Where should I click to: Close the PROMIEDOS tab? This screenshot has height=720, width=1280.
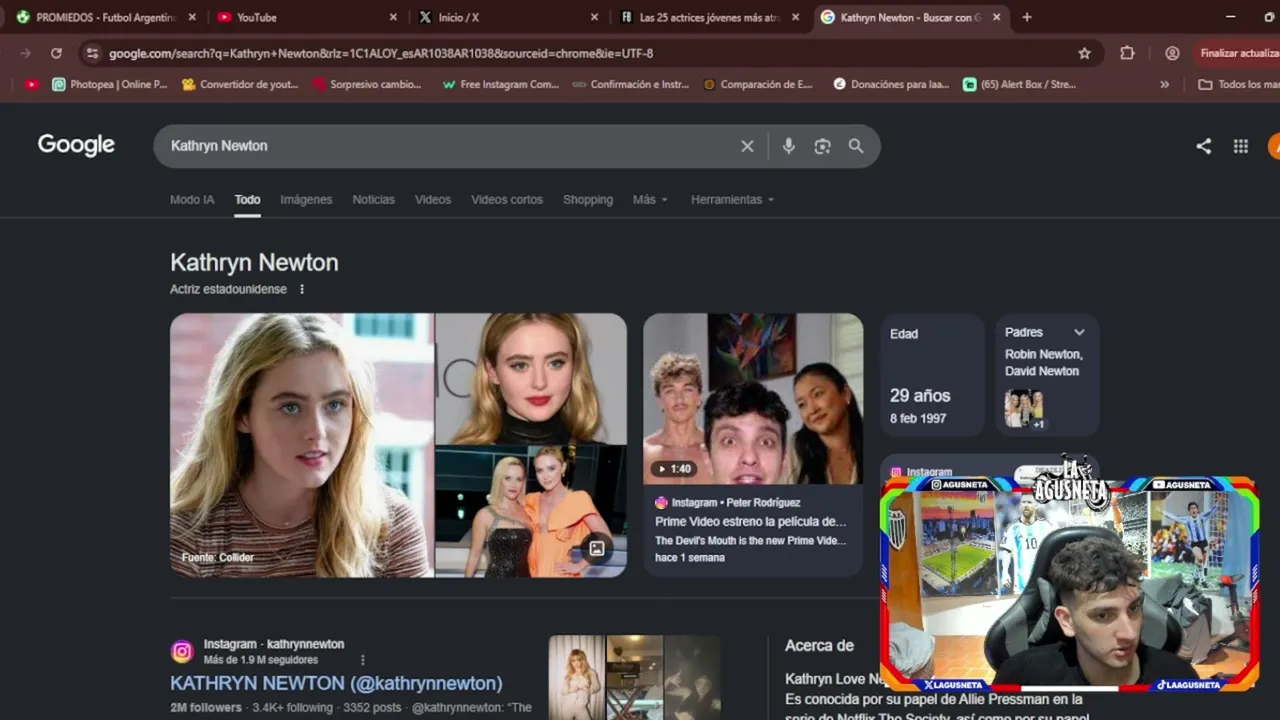point(192,17)
